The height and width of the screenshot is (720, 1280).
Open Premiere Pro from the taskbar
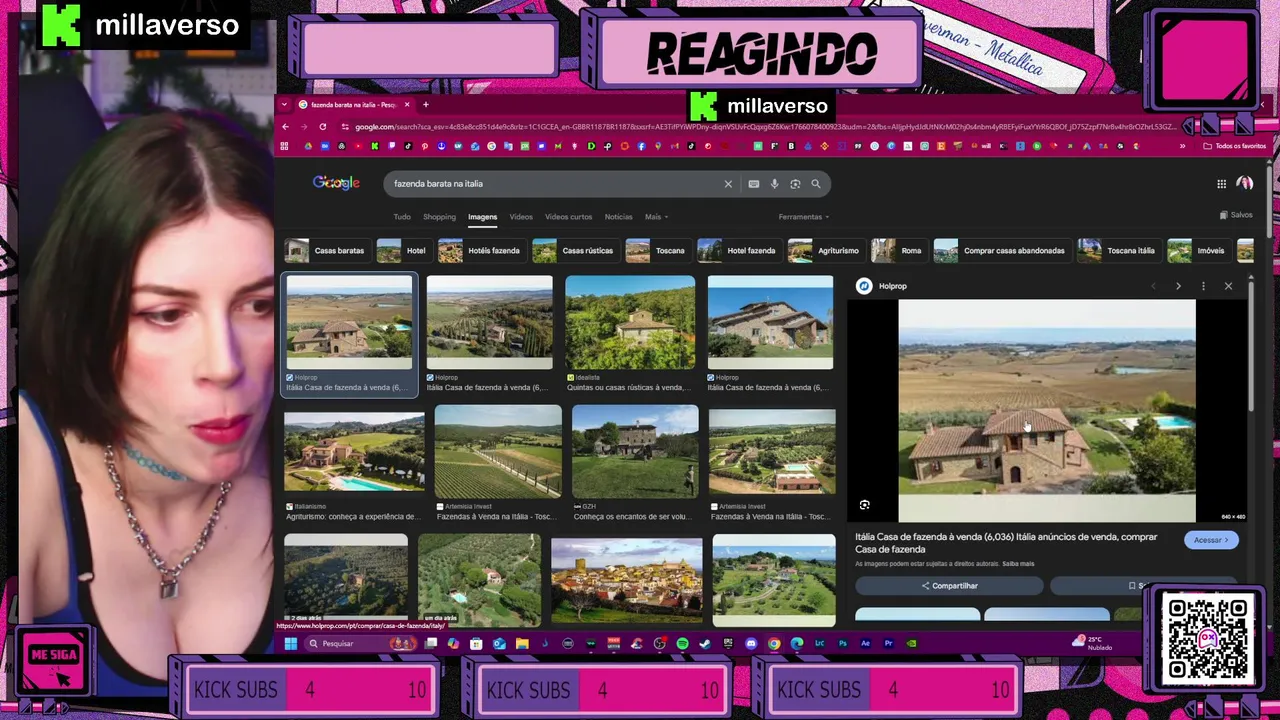click(888, 644)
